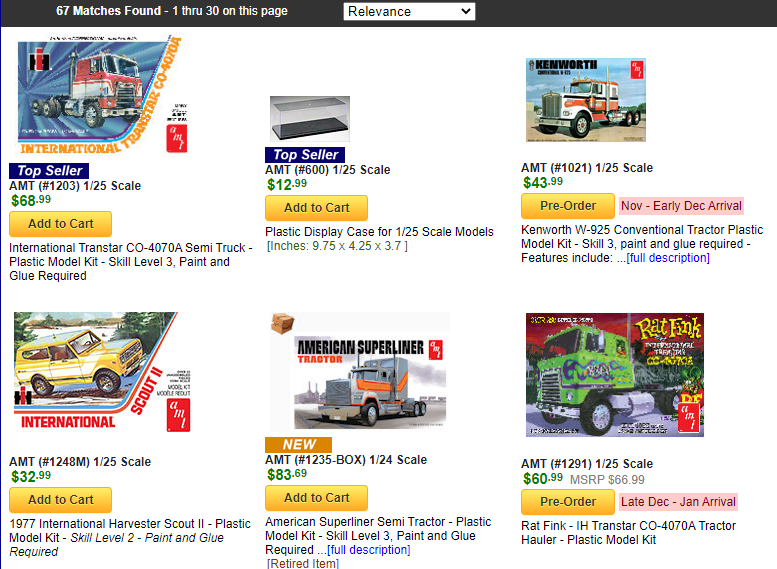Open full description for Kenworth W-925

[668, 258]
